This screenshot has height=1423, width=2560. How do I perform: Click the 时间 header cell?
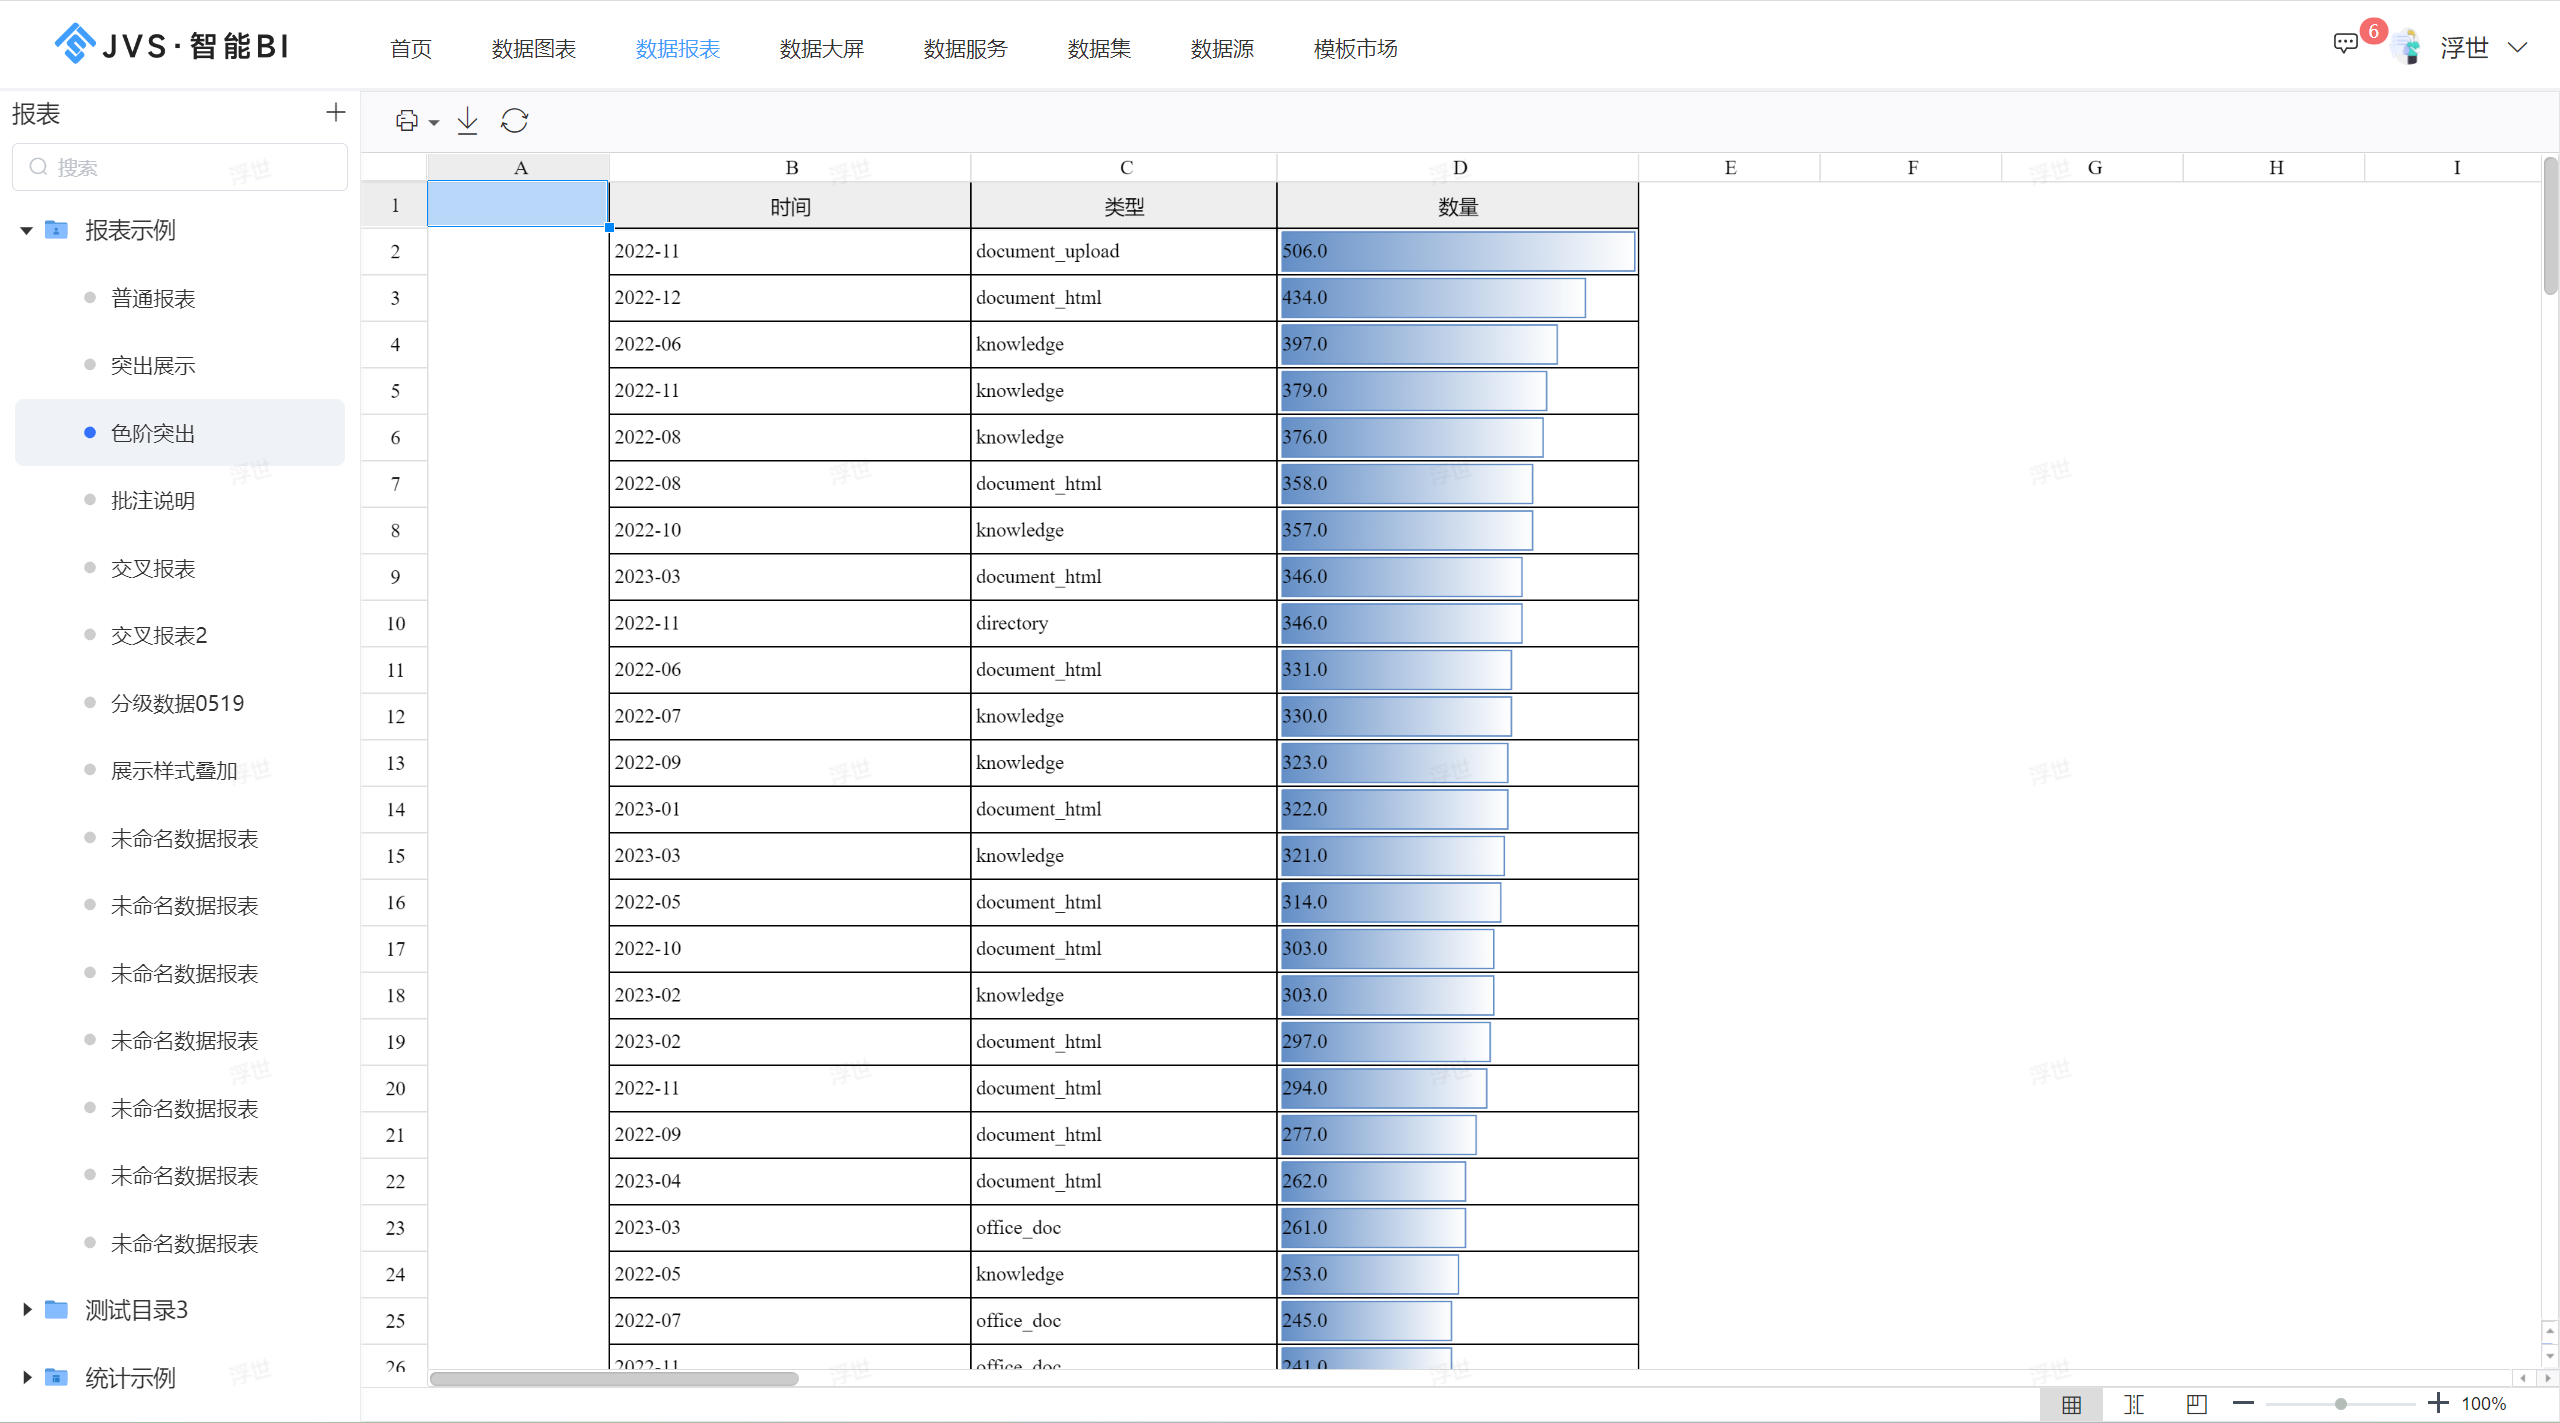(790, 206)
